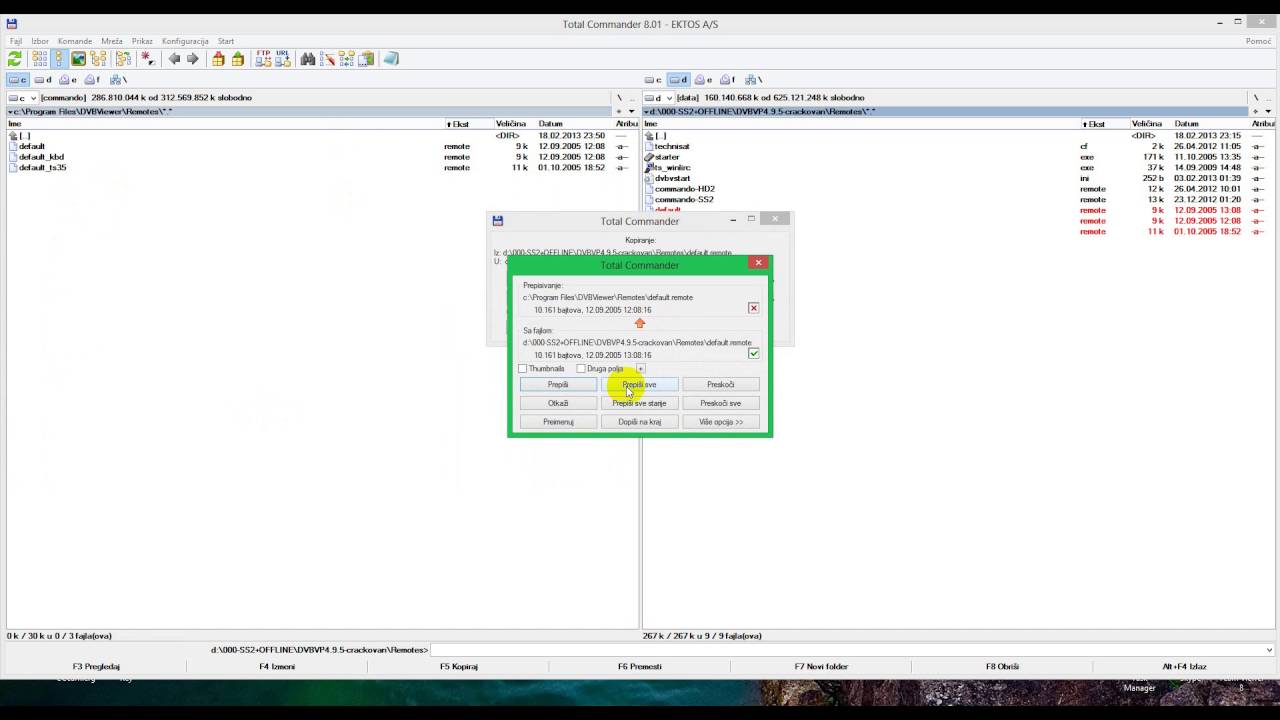Select drive f button in right panel
Screen dimensions: 1280x720
[x=728, y=80]
